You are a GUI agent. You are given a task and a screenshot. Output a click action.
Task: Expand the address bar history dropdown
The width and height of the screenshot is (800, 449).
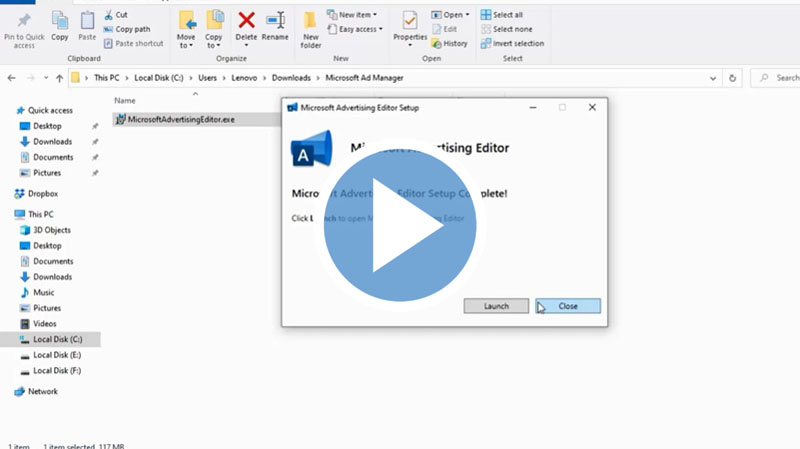tap(713, 78)
